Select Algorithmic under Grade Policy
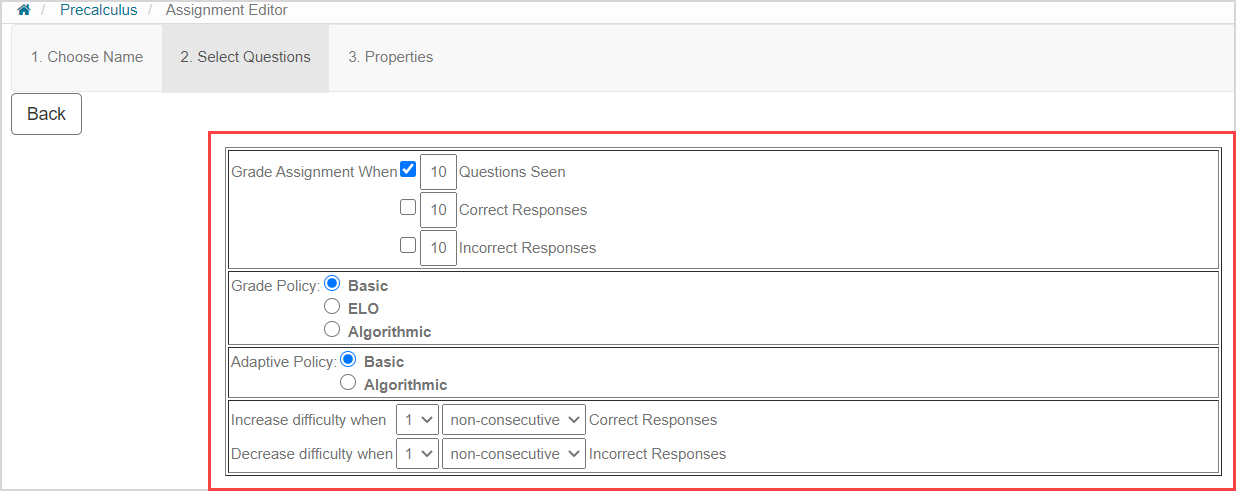The height and width of the screenshot is (491, 1236). click(332, 330)
